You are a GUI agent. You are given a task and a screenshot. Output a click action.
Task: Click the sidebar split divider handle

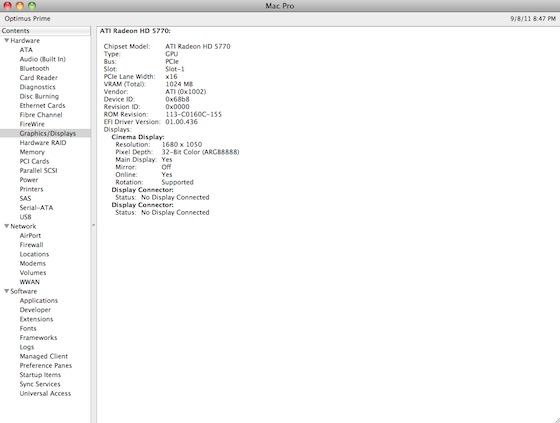[x=94, y=225]
